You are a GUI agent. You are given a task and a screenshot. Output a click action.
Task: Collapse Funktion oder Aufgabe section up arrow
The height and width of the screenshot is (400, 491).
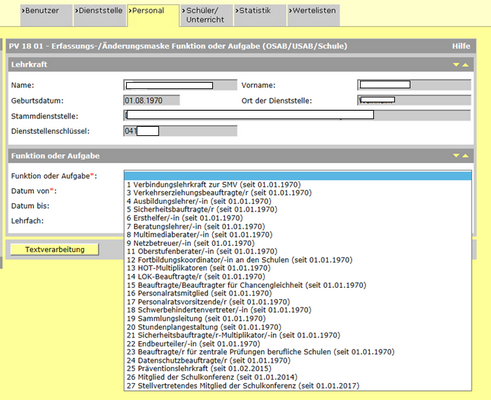pyautogui.click(x=465, y=156)
